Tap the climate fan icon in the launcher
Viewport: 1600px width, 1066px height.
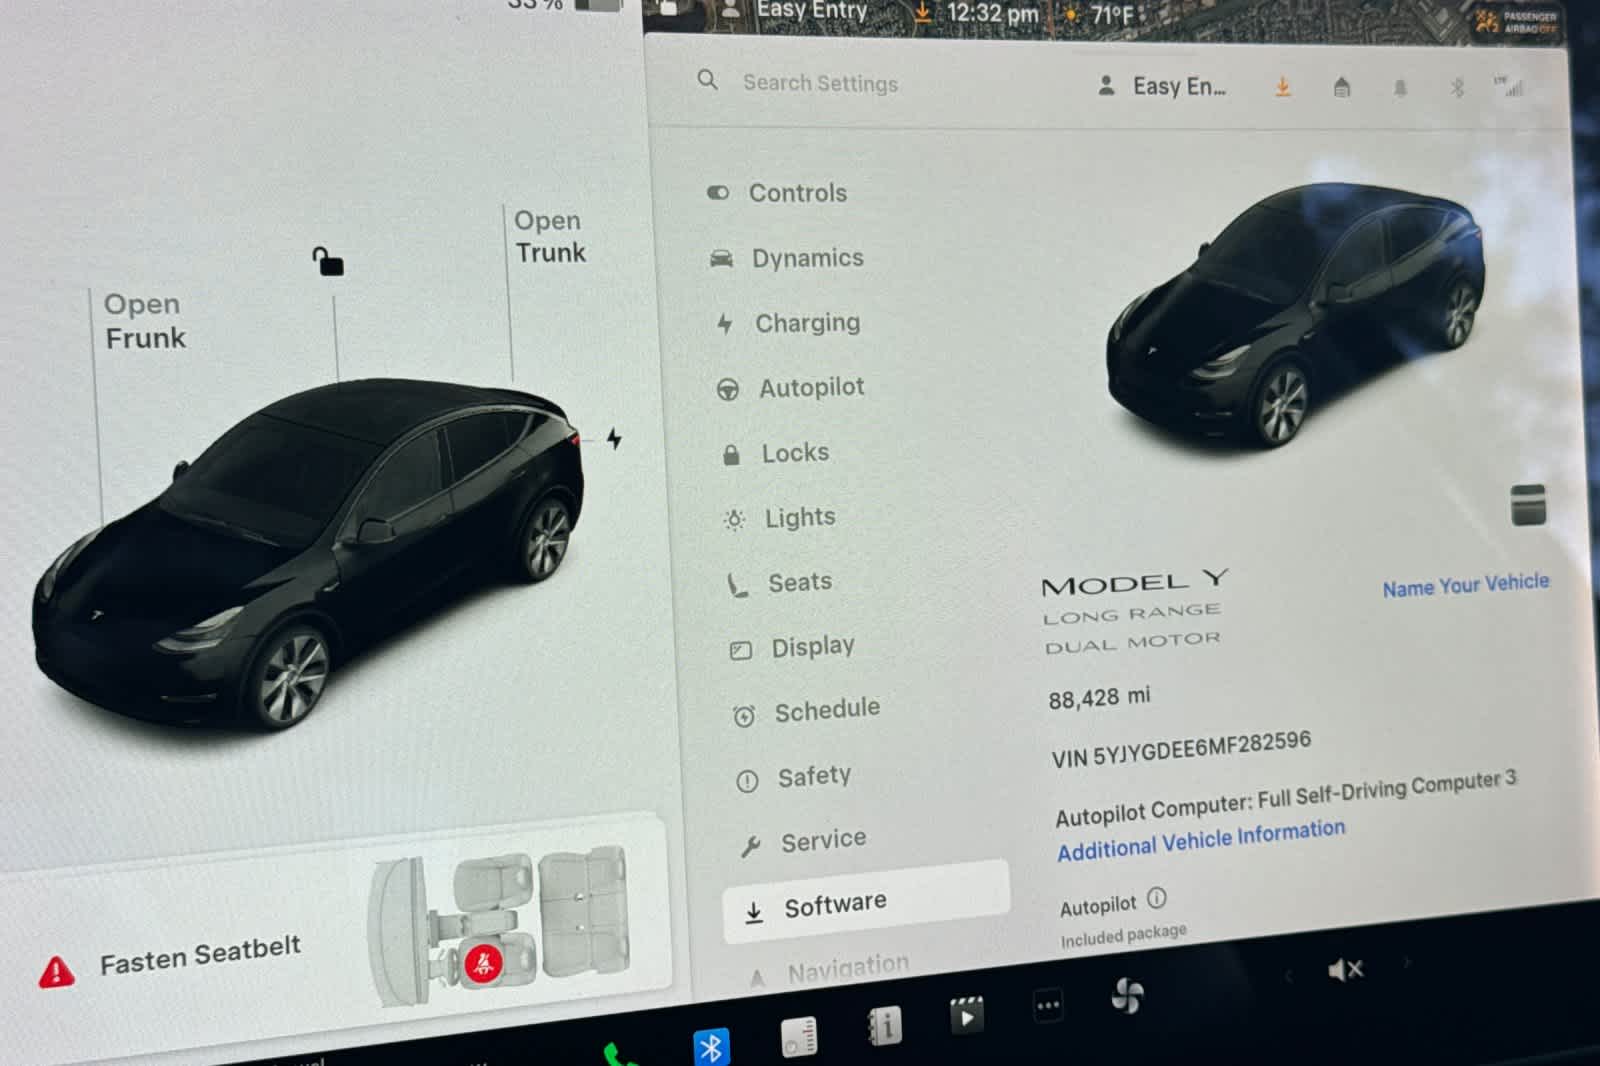coord(1129,997)
